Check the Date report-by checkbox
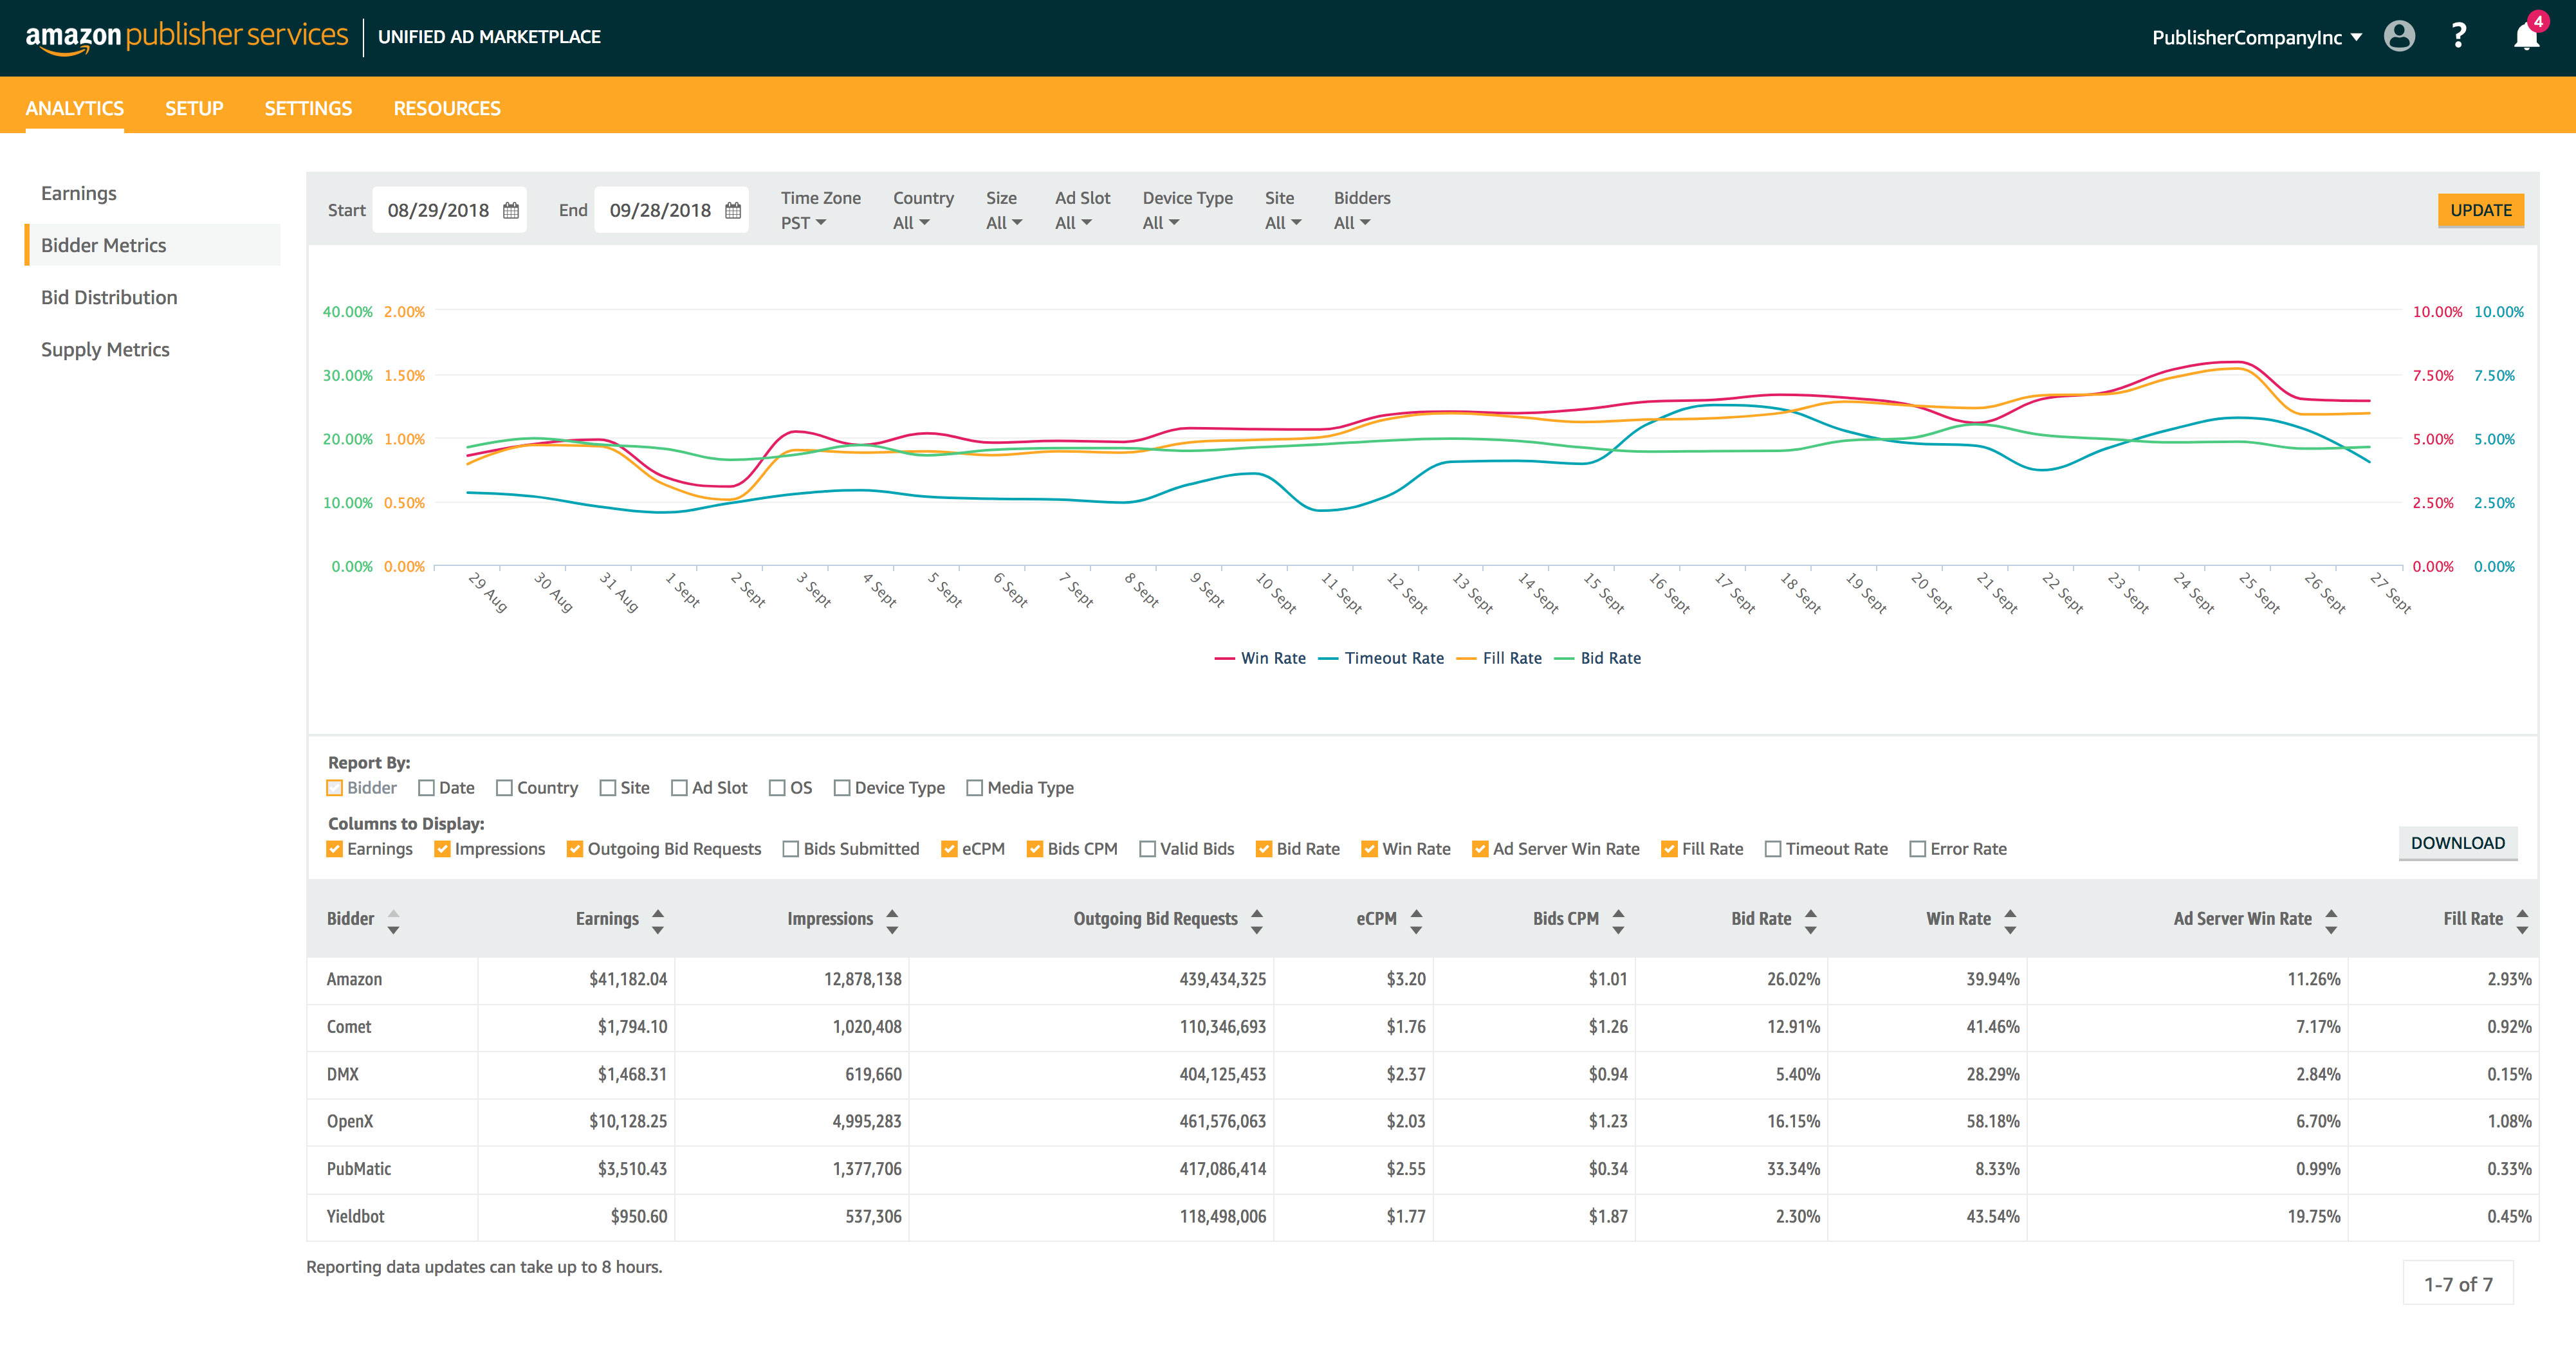 click(427, 788)
